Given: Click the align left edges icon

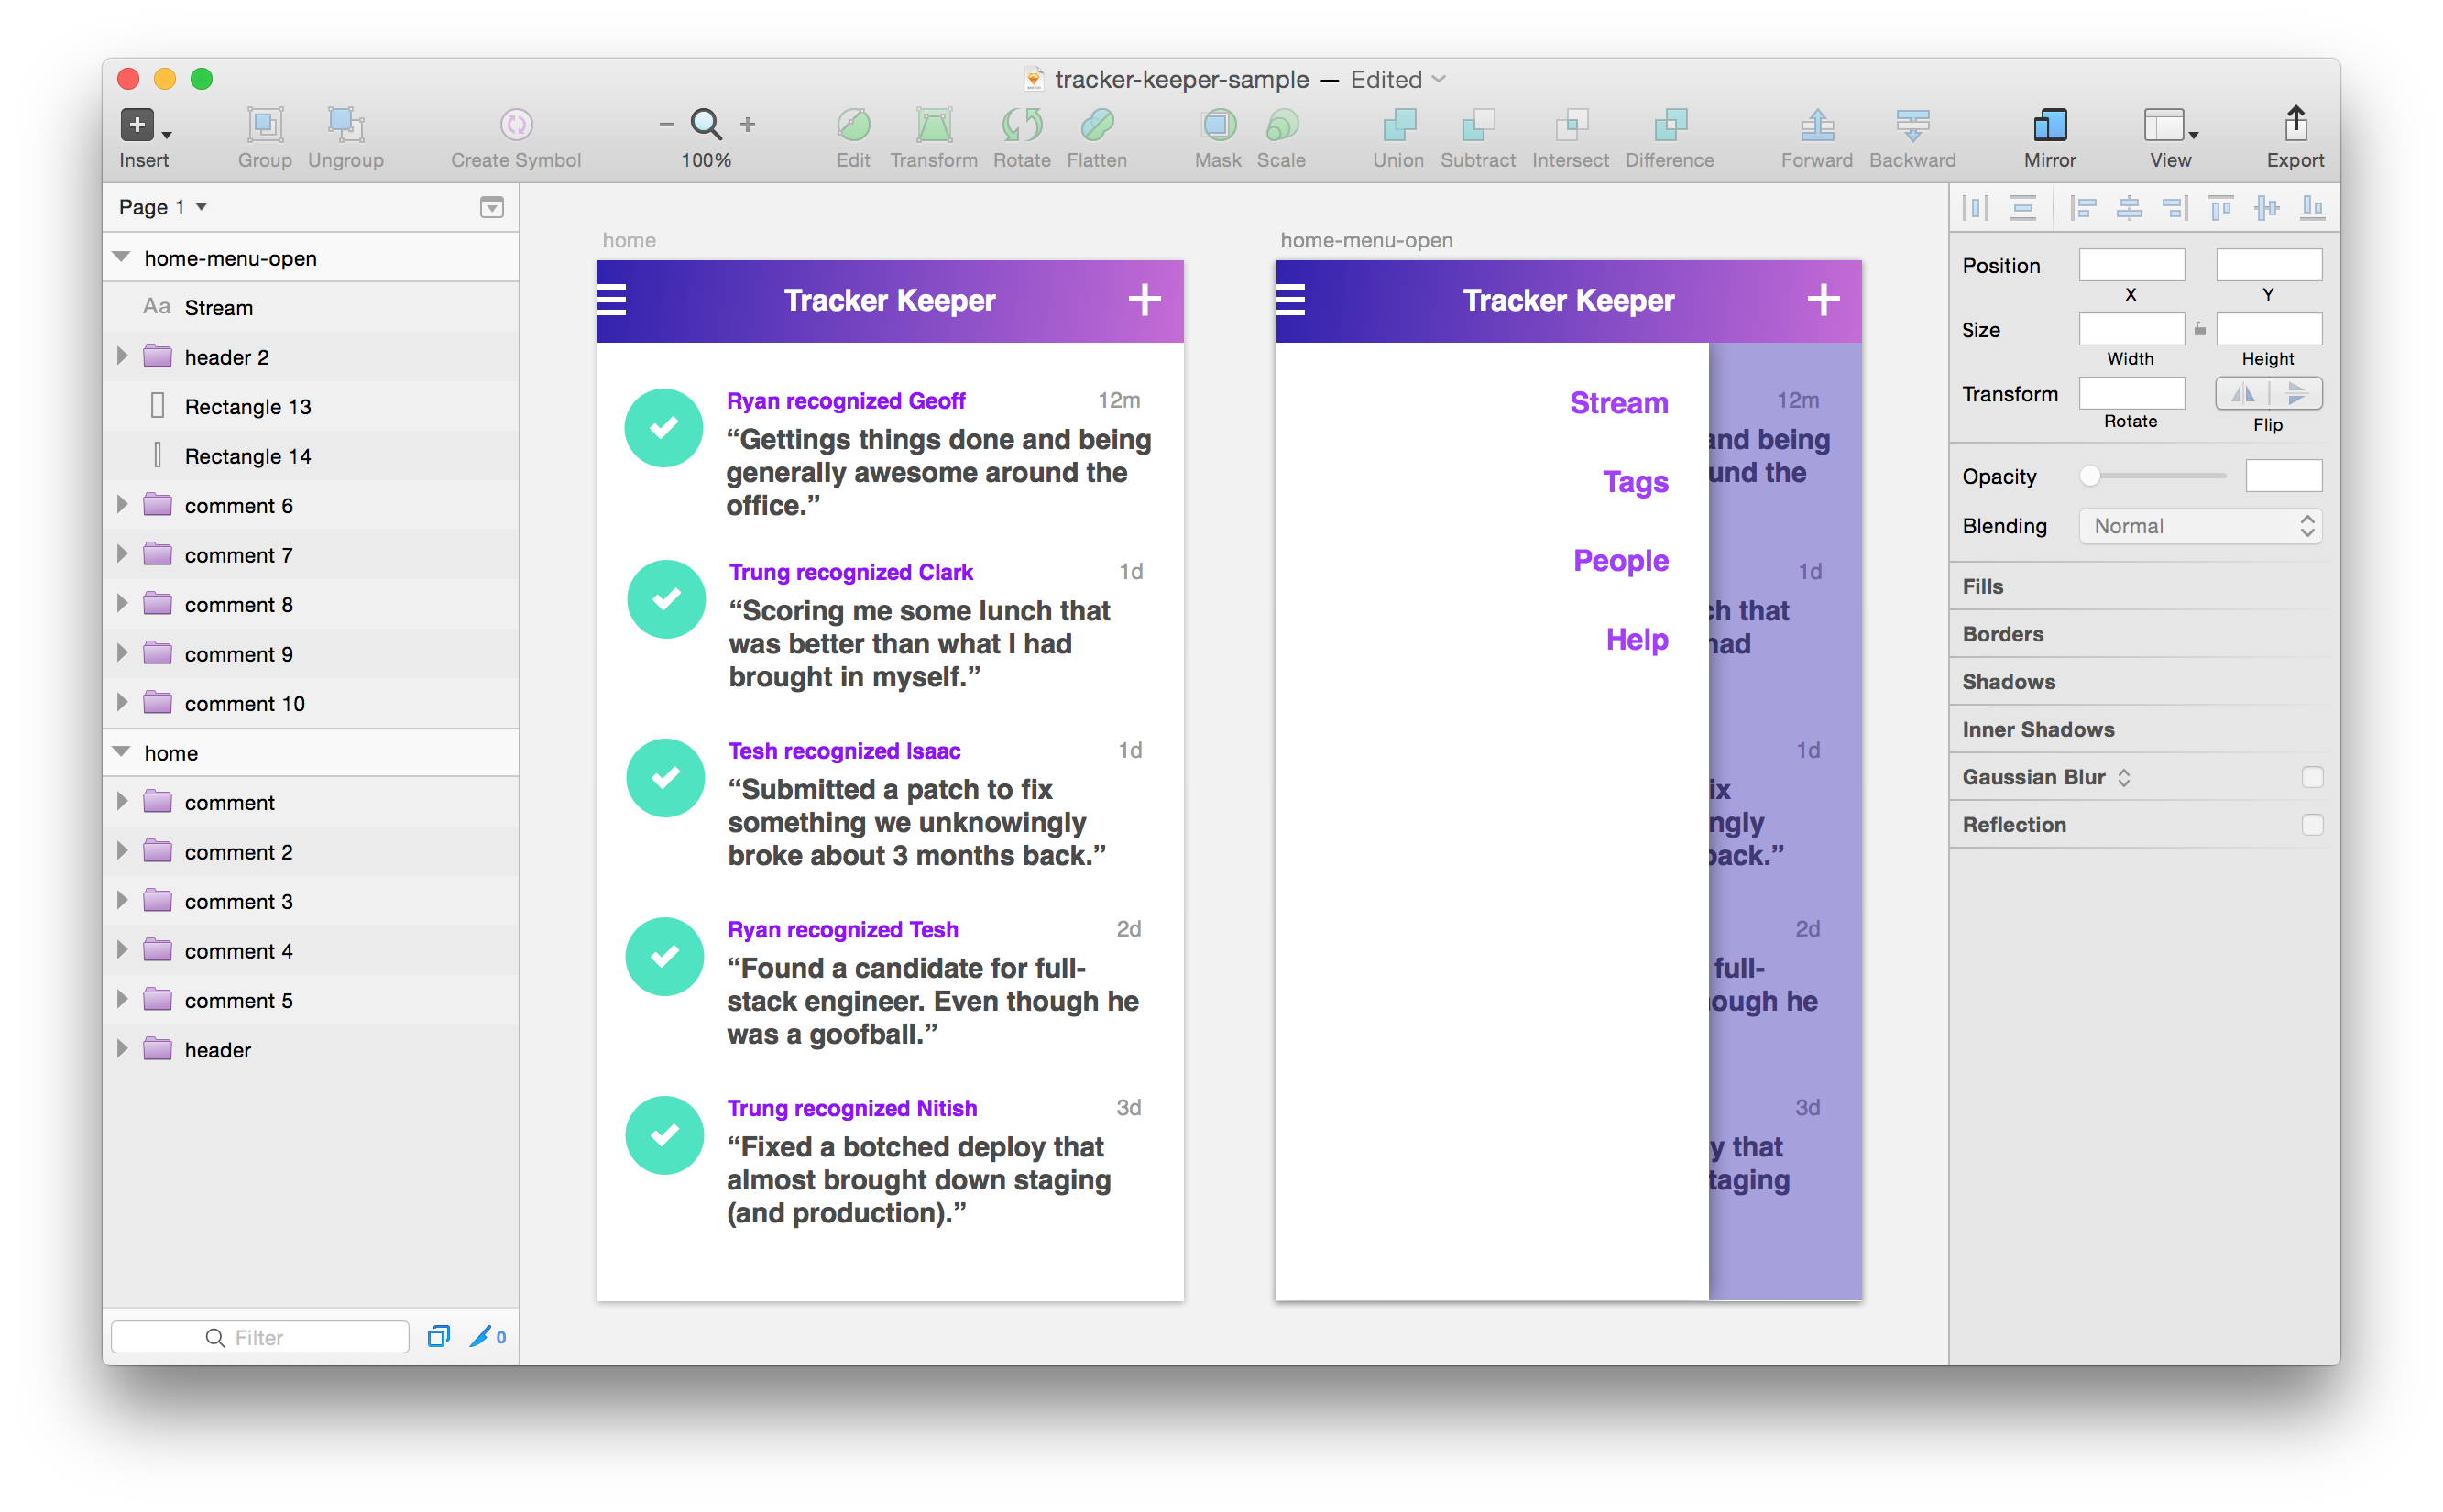Looking at the screenshot, I should click(x=2083, y=208).
